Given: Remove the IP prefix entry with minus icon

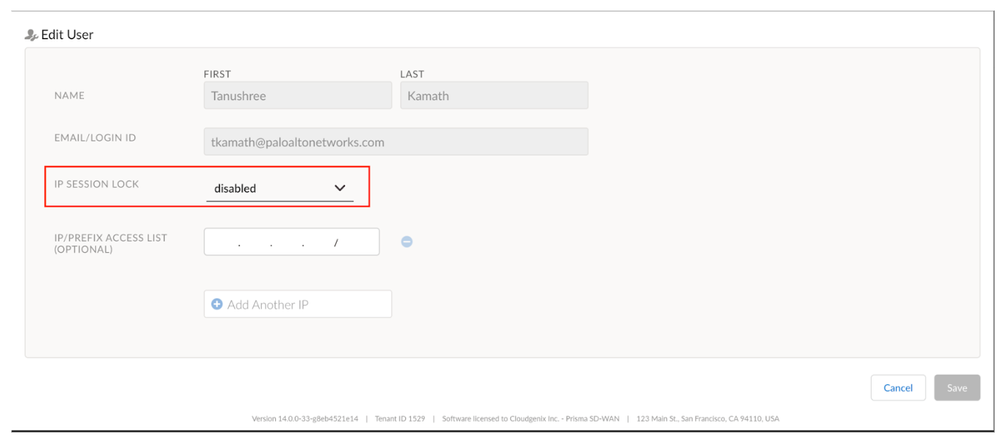Looking at the screenshot, I should 407,241.
